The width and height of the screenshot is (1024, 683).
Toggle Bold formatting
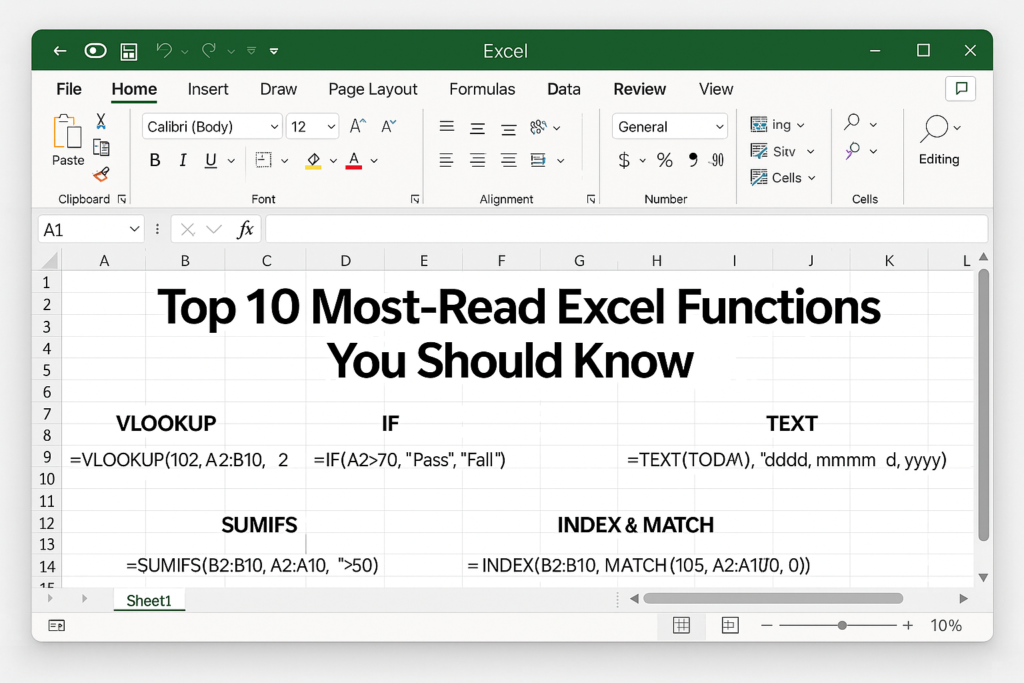click(155, 160)
